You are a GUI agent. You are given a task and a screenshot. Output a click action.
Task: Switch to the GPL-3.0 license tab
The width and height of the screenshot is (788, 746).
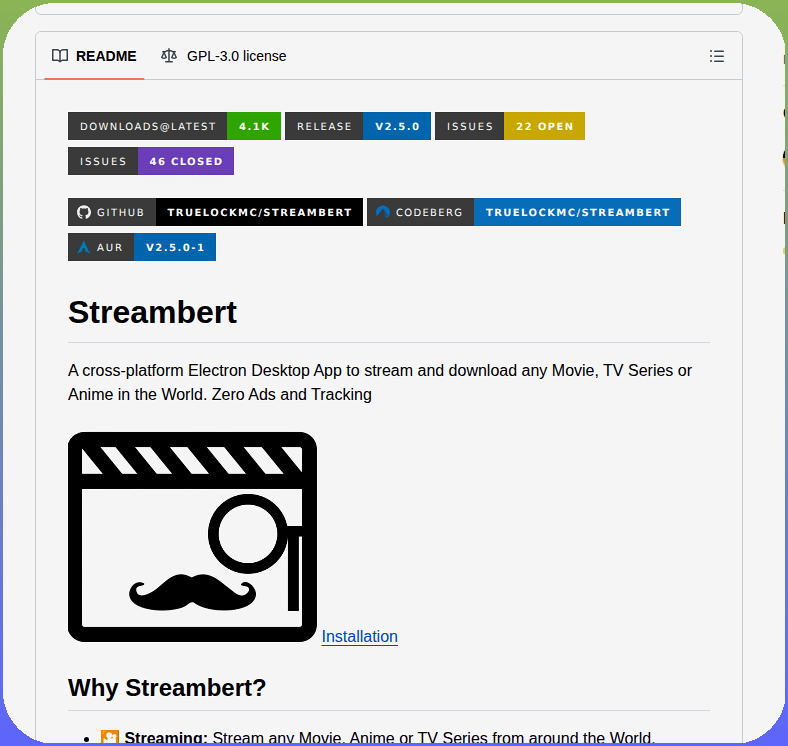(x=224, y=56)
